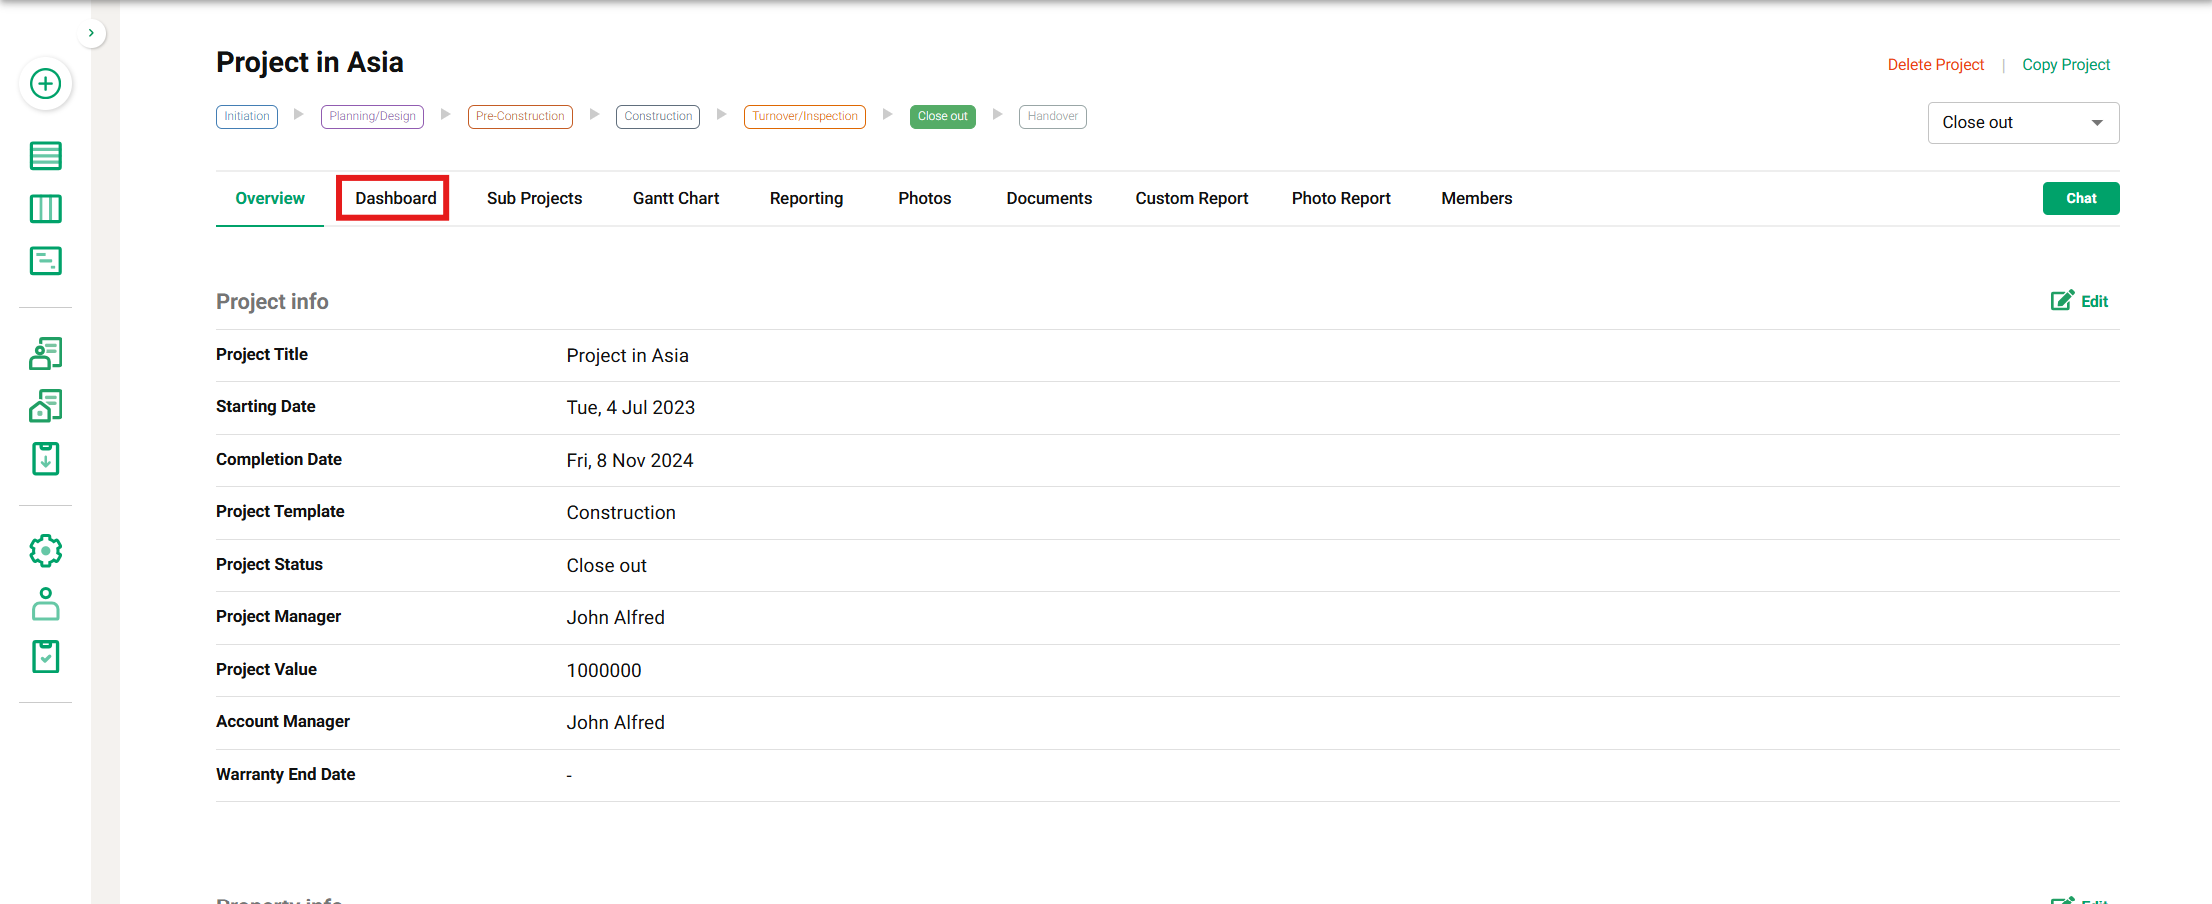Open the column board icon in sidebar
The image size is (2212, 904).
click(x=45, y=209)
